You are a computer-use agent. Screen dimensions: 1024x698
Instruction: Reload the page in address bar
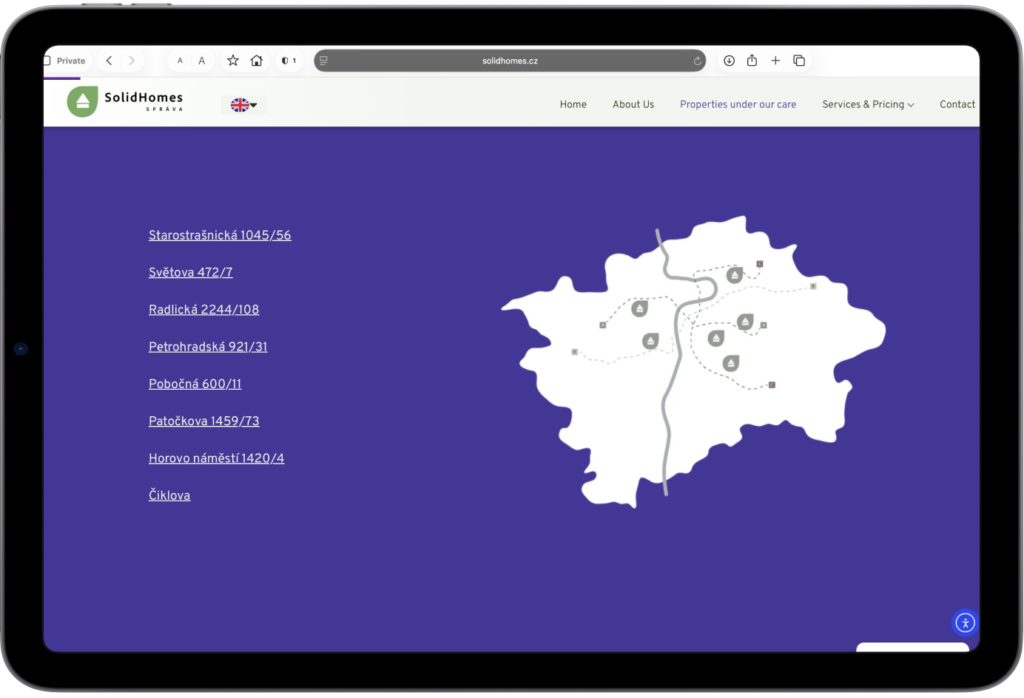pyautogui.click(x=697, y=61)
